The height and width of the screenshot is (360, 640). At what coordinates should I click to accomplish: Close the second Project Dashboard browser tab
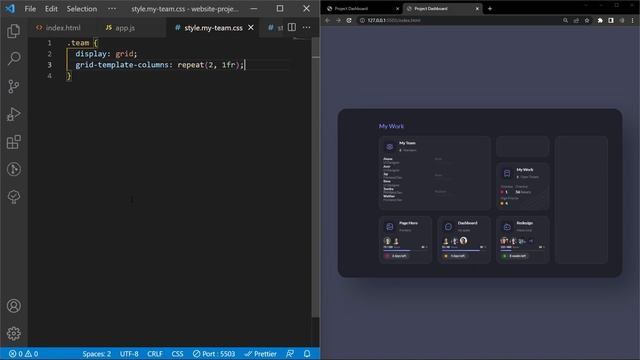click(477, 9)
